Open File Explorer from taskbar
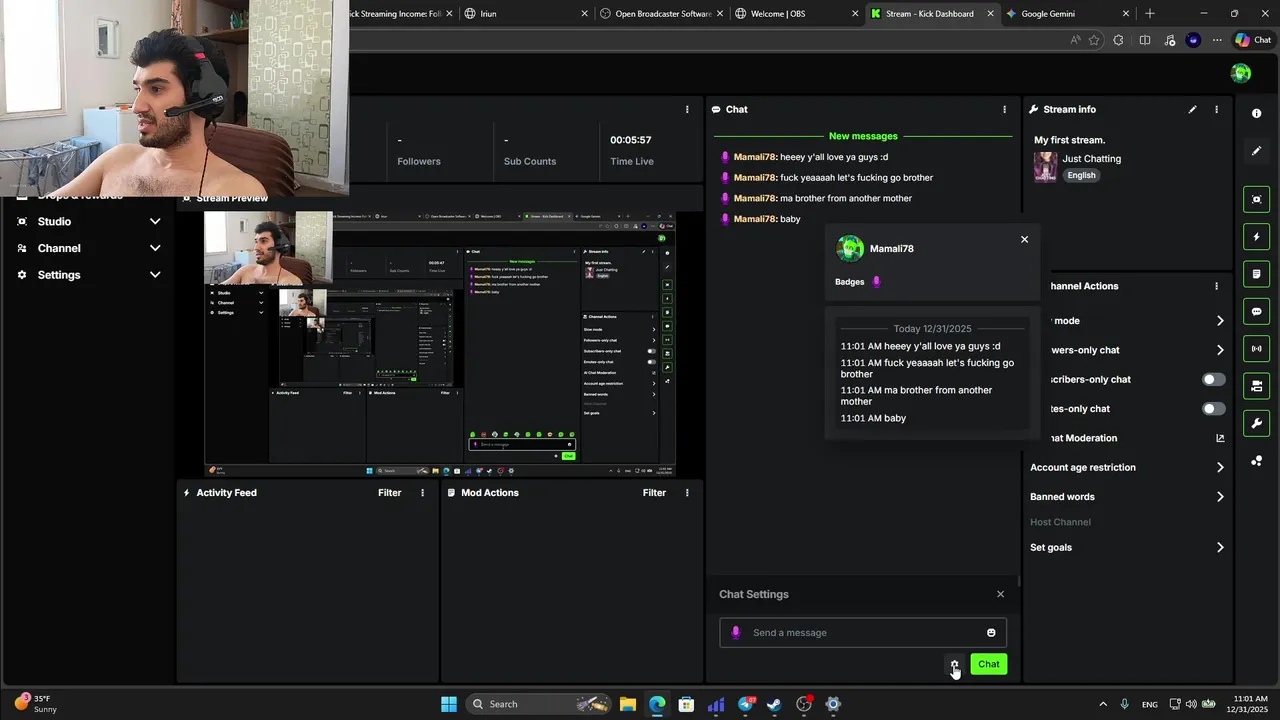The width and height of the screenshot is (1280, 720). [x=627, y=704]
